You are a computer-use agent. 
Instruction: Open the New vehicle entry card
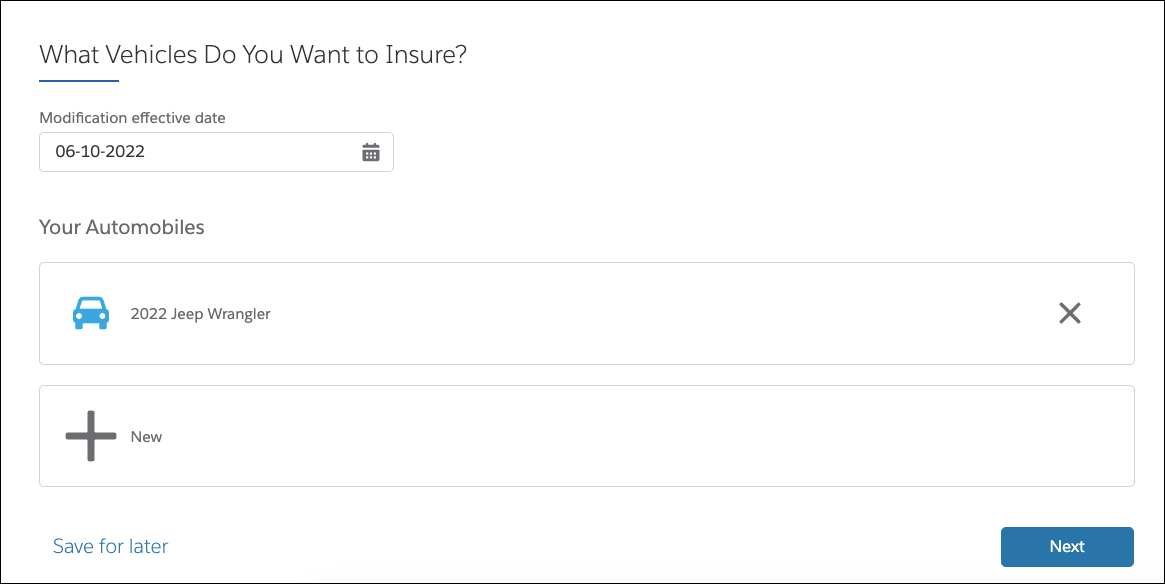click(586, 435)
